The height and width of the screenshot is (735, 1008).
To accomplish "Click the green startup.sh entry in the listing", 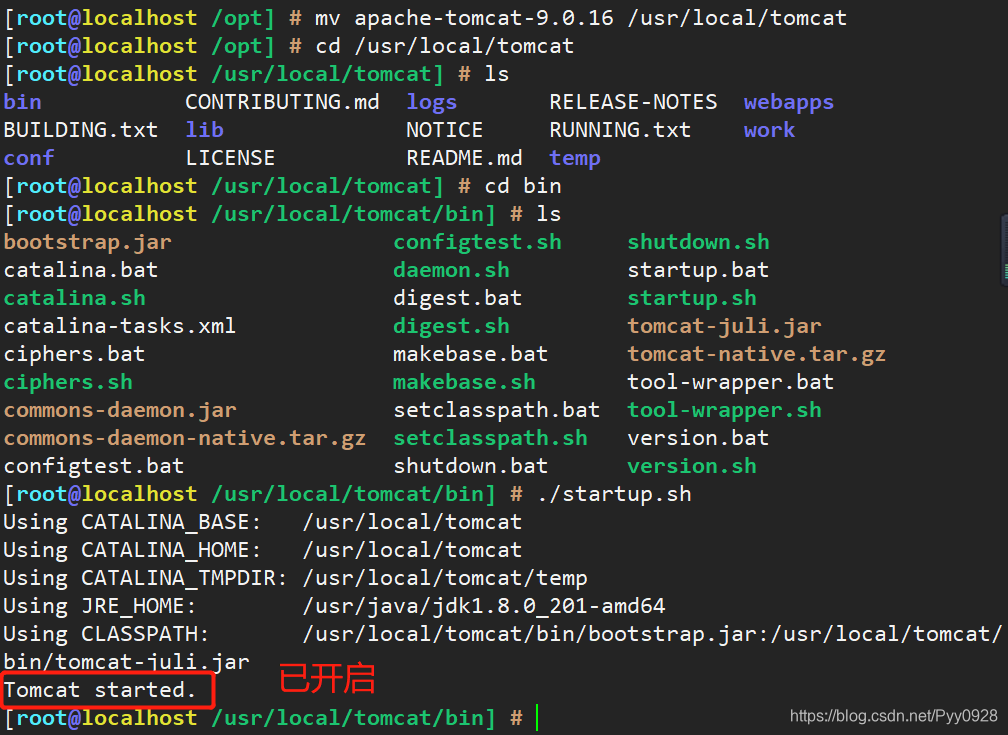I will tap(692, 299).
